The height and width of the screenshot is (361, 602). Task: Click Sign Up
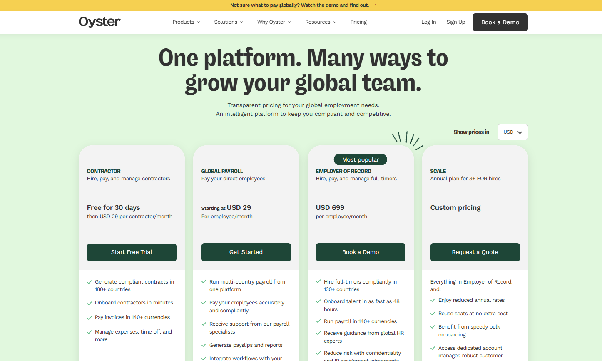pos(456,22)
